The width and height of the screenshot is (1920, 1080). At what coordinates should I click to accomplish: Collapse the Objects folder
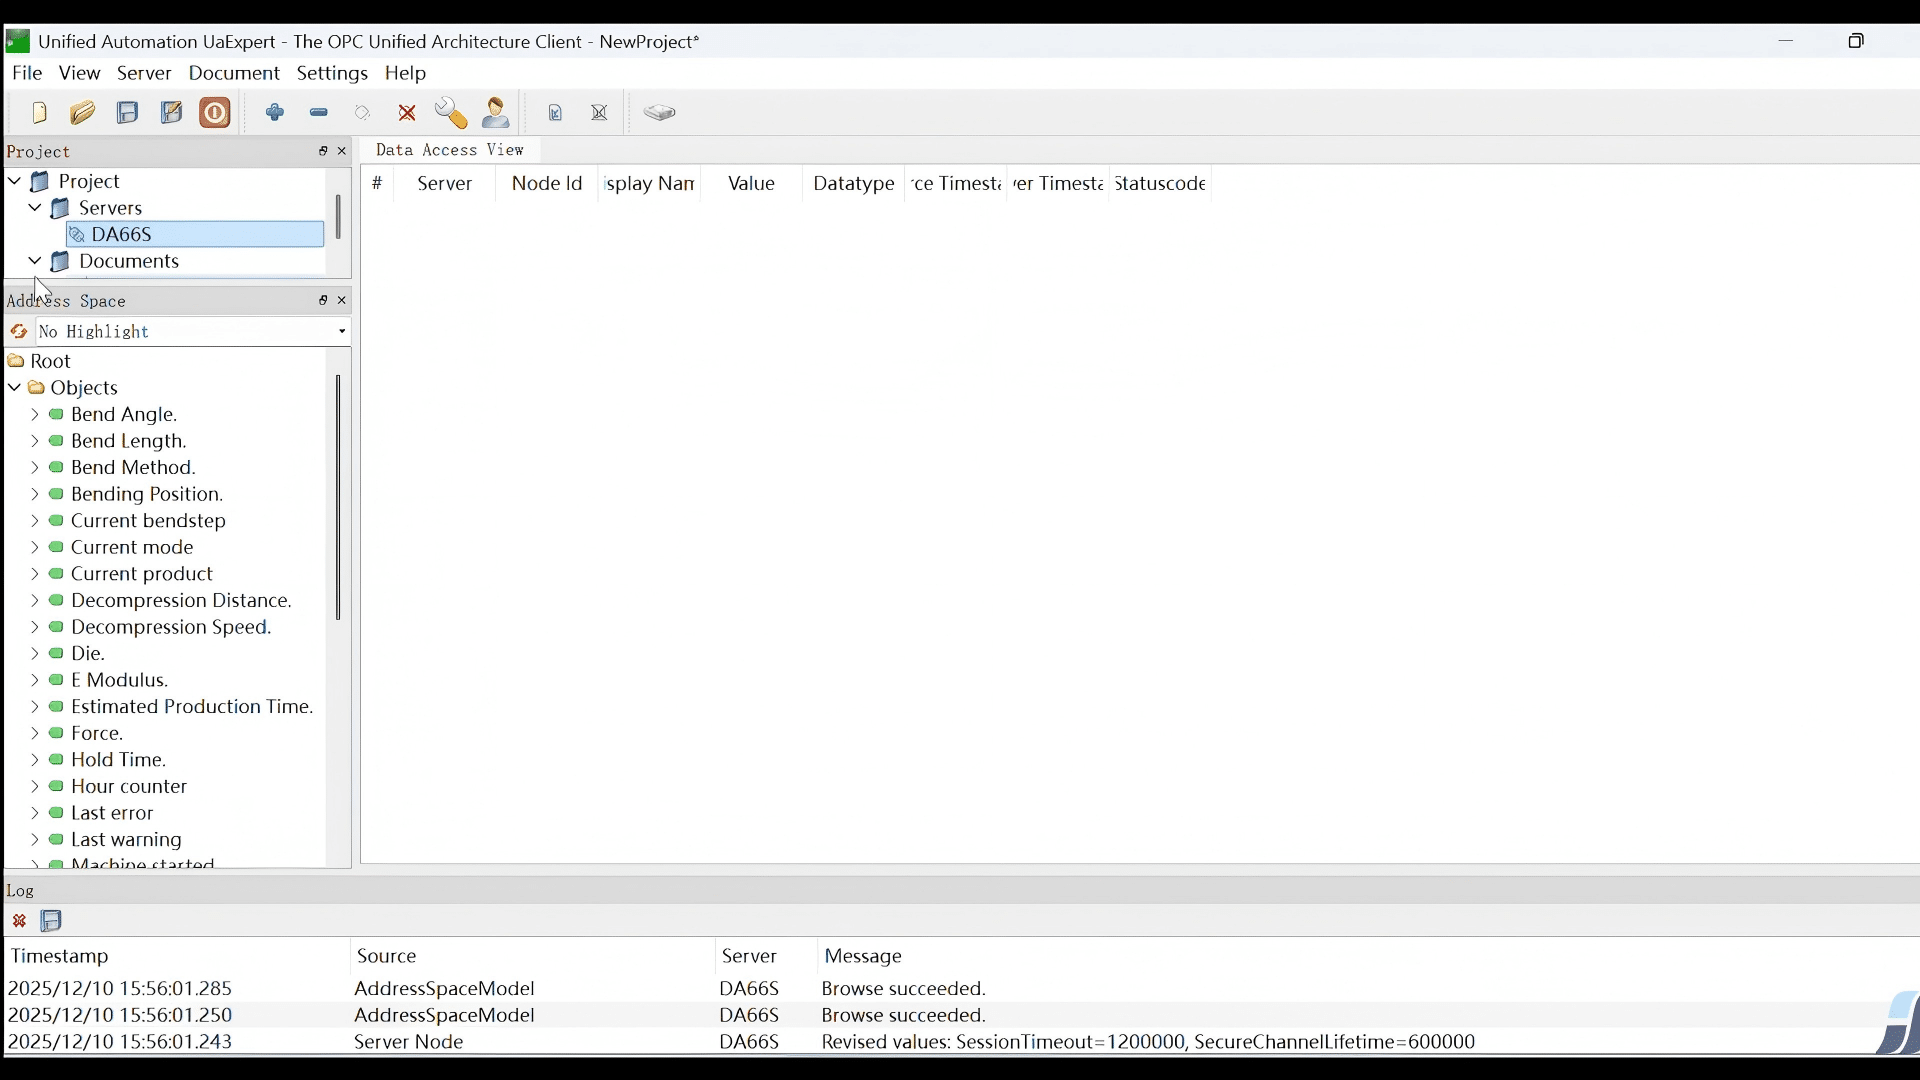pos(15,388)
